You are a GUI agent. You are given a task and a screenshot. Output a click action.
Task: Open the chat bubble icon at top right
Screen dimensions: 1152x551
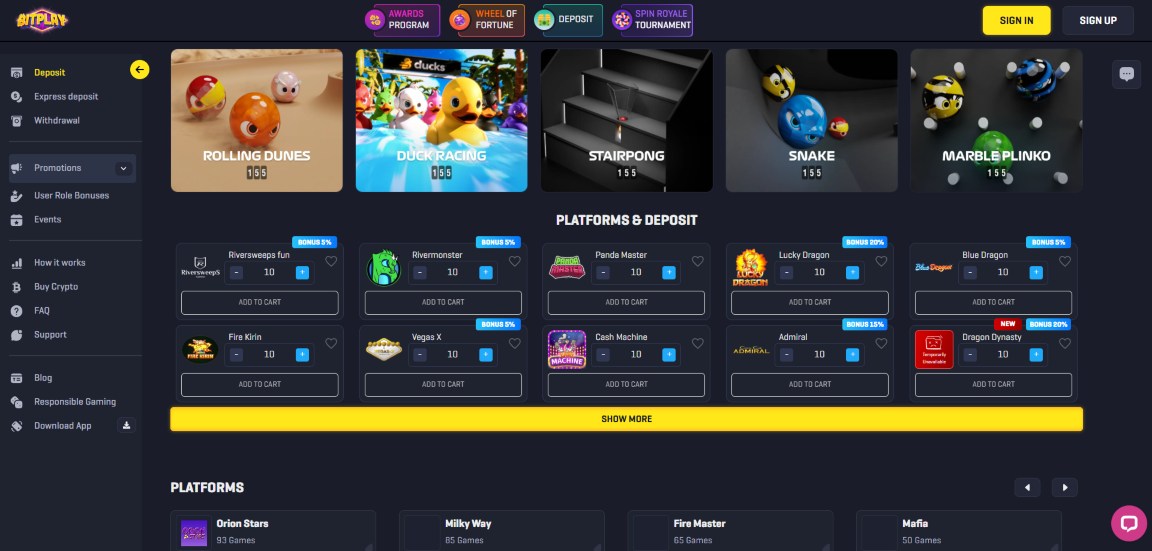coord(1126,74)
